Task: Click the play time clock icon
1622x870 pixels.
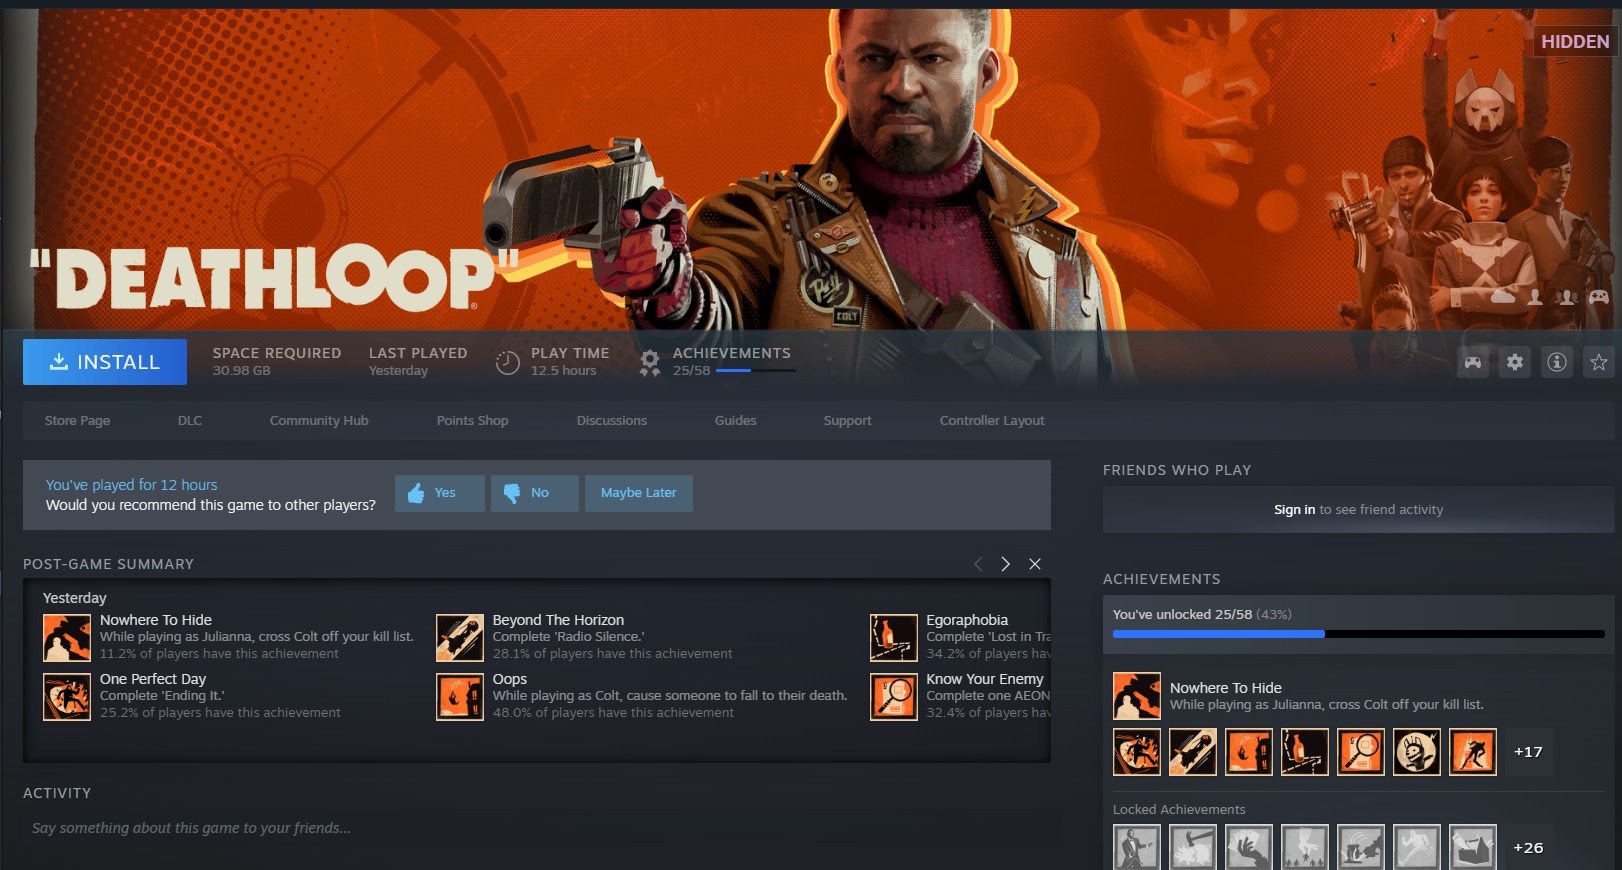Action: (508, 362)
